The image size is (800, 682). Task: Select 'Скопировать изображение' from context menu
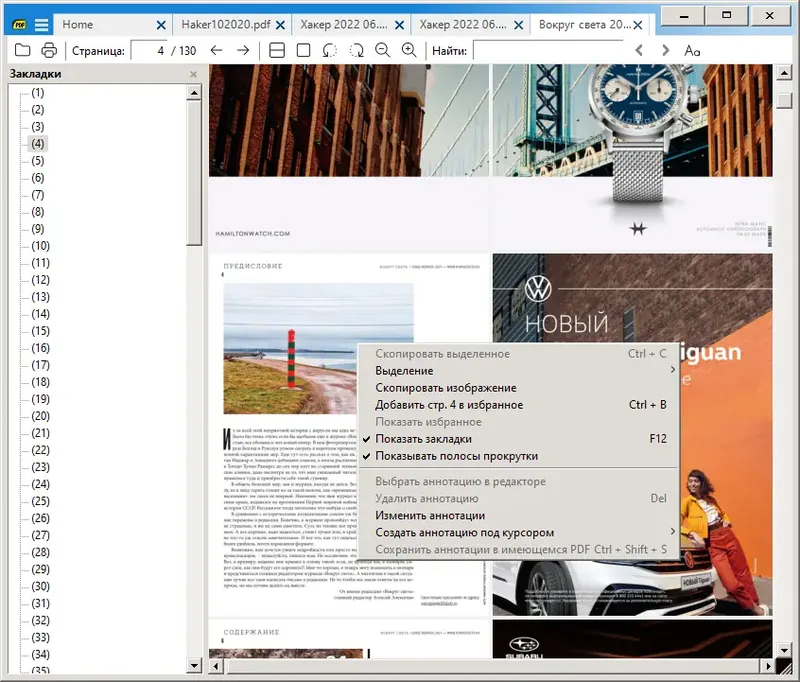pyautogui.click(x=445, y=388)
